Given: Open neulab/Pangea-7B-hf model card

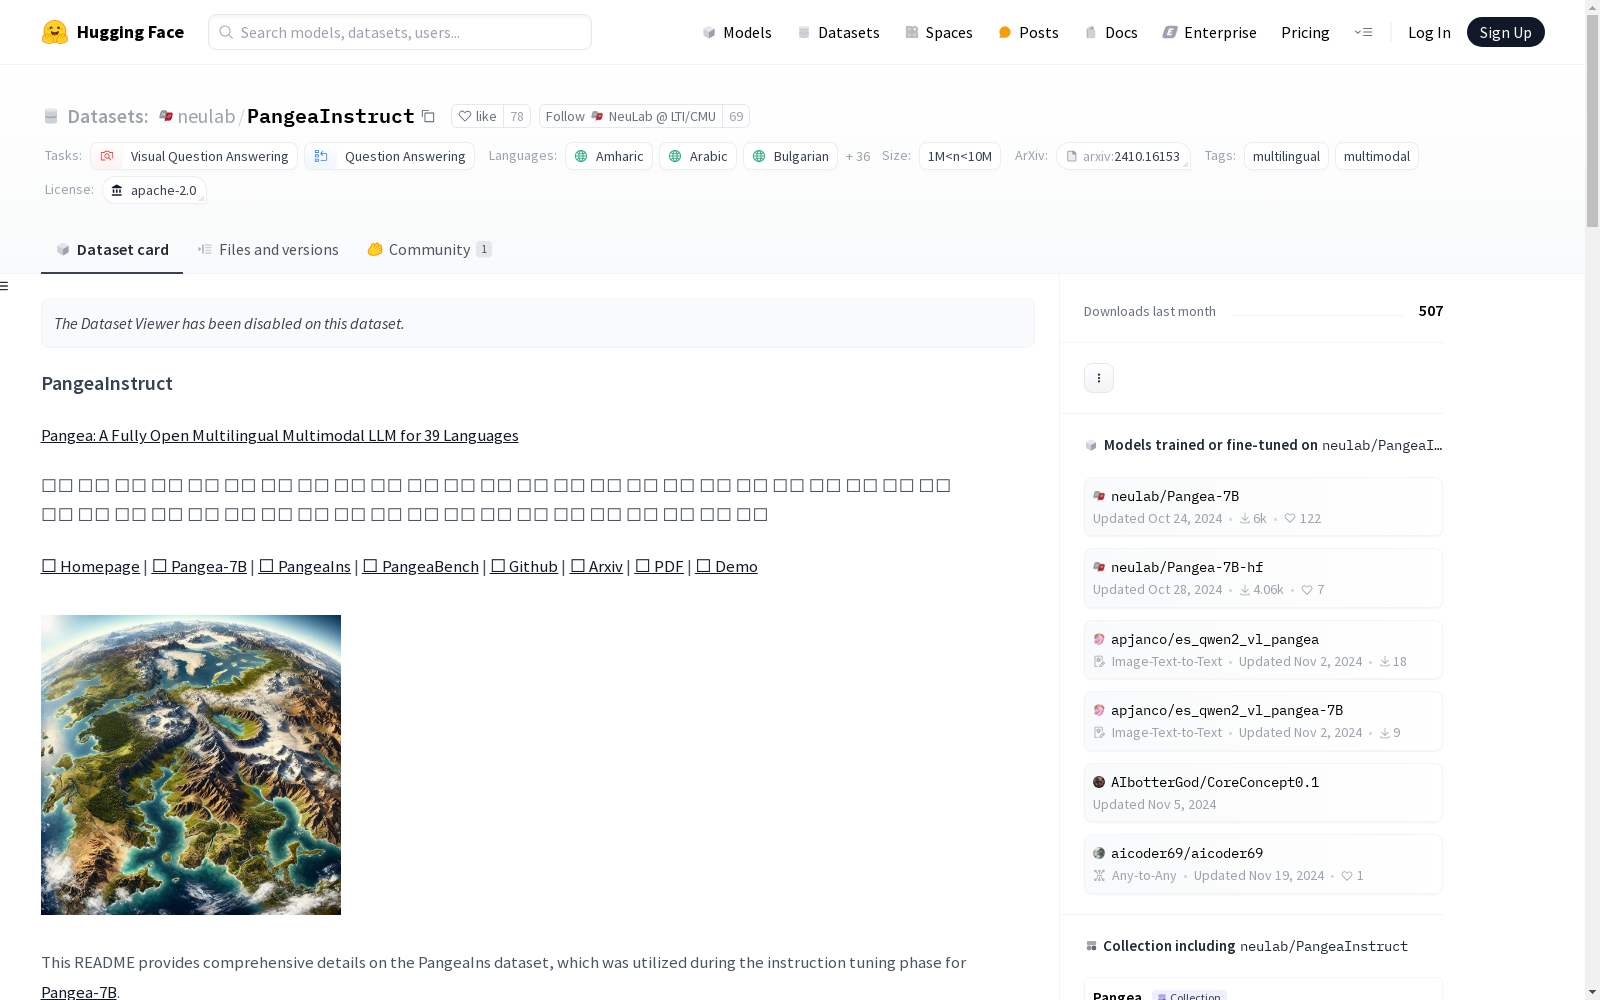Looking at the screenshot, I should click(1263, 578).
